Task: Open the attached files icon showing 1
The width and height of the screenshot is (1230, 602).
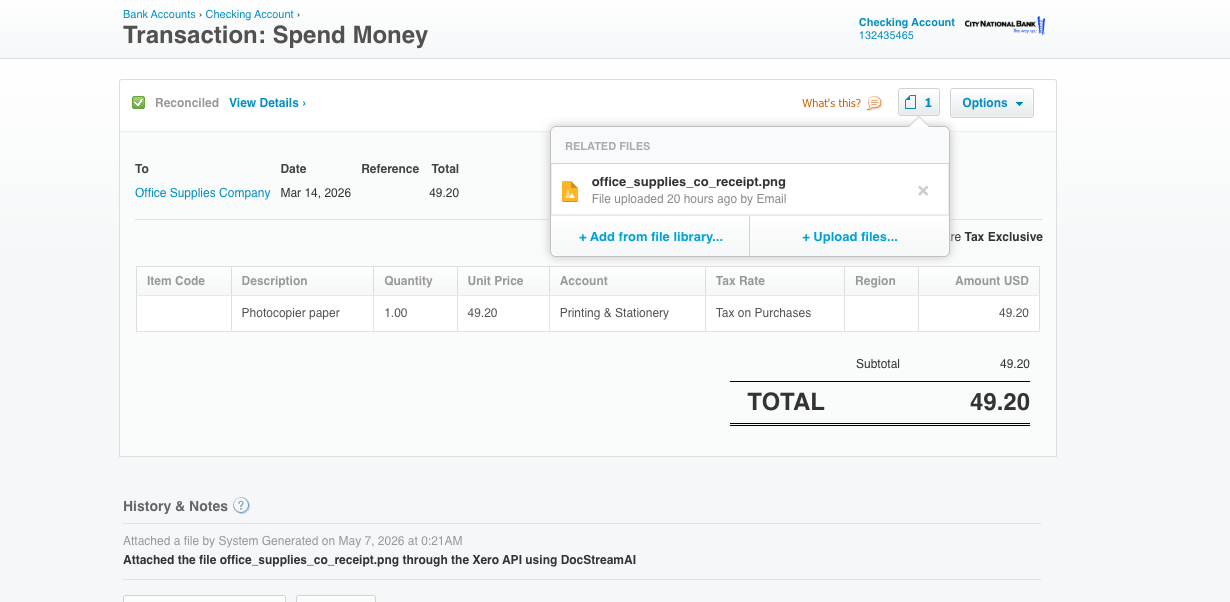Action: 919,103
